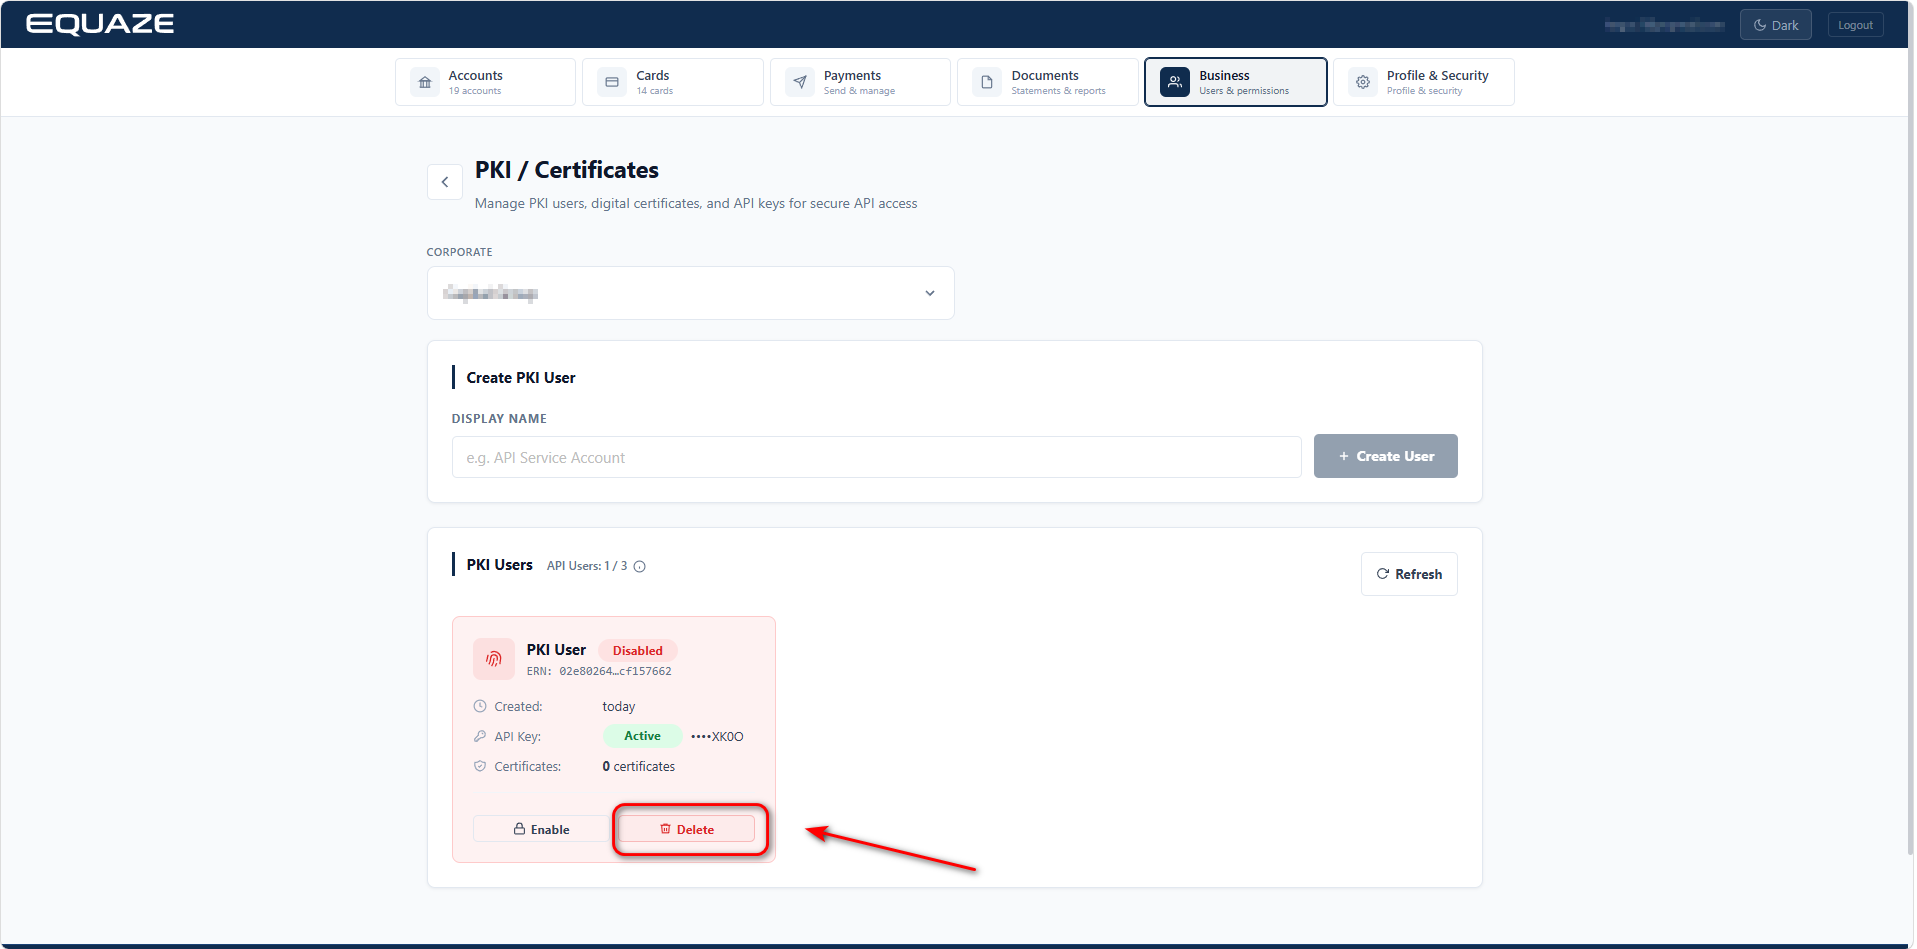The height and width of the screenshot is (949, 1917).
Task: Click the Active API key badge
Action: pos(642,736)
